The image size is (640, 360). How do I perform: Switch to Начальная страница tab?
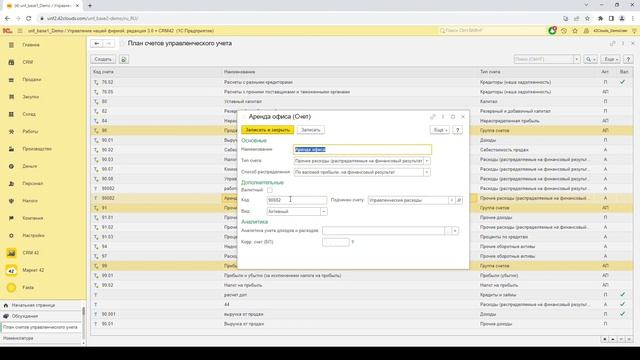pos(33,305)
